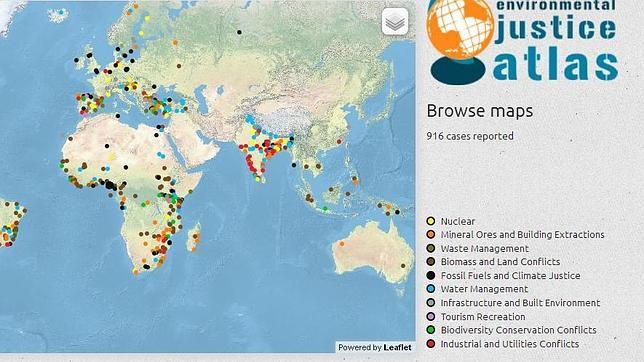Viewport: 644px width, 362px height.
Task: Filter by Infrastructure and Built Environment
Action: coord(520,303)
